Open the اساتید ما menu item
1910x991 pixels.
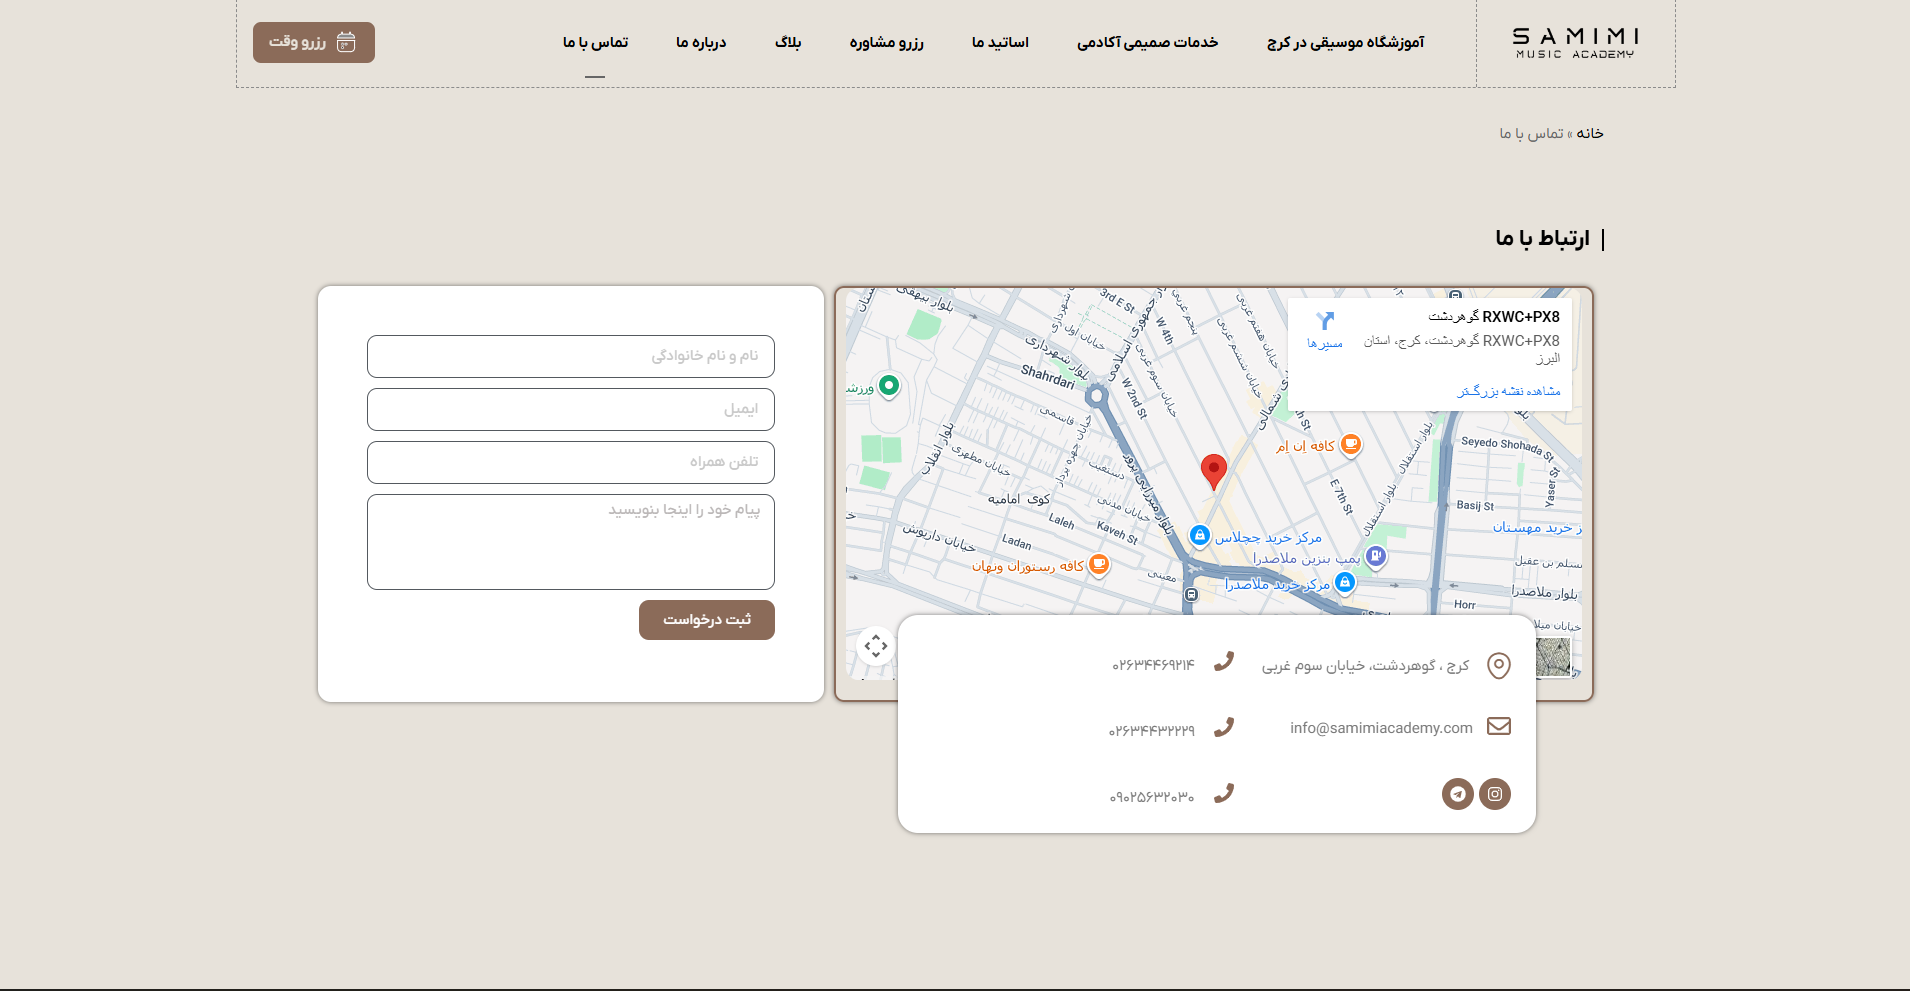tap(1000, 42)
